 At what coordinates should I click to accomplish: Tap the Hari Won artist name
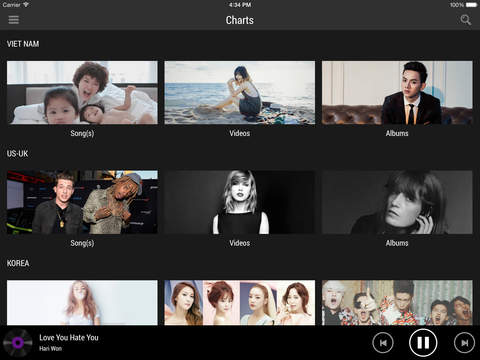(x=51, y=349)
